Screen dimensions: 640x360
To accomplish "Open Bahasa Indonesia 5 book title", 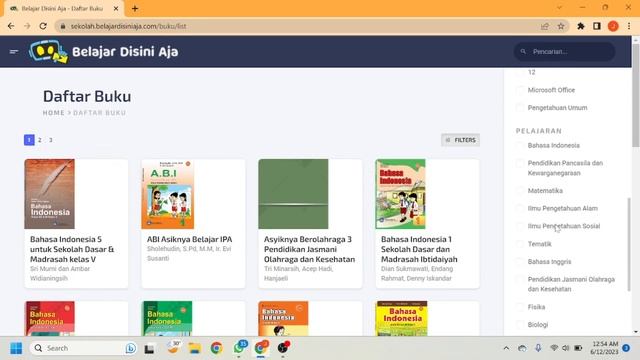I will [72, 249].
